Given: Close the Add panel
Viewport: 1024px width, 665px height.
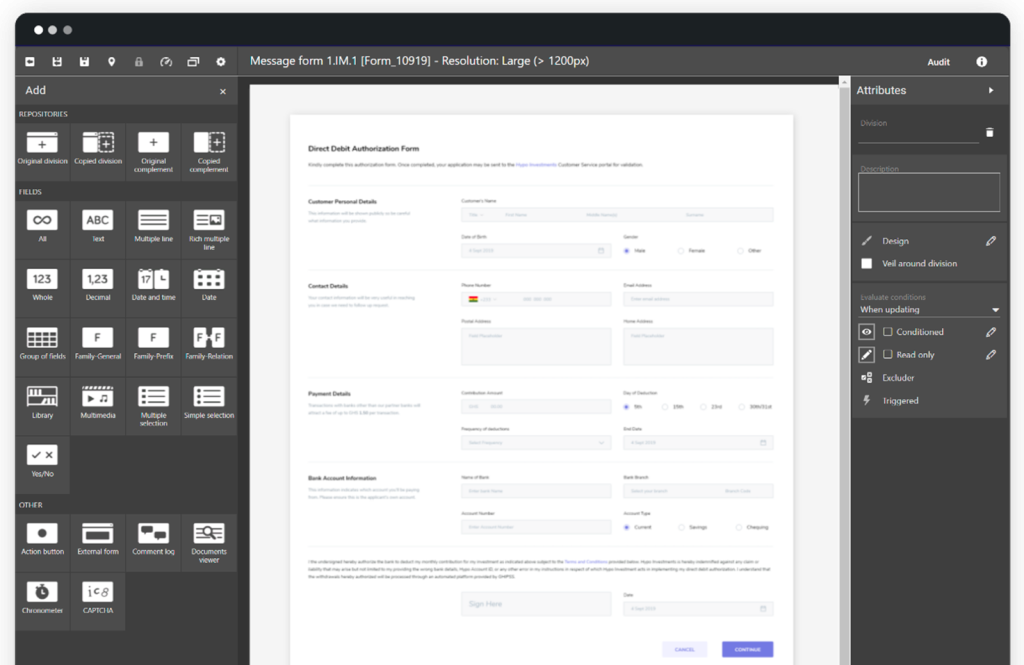Looking at the screenshot, I should tap(223, 91).
